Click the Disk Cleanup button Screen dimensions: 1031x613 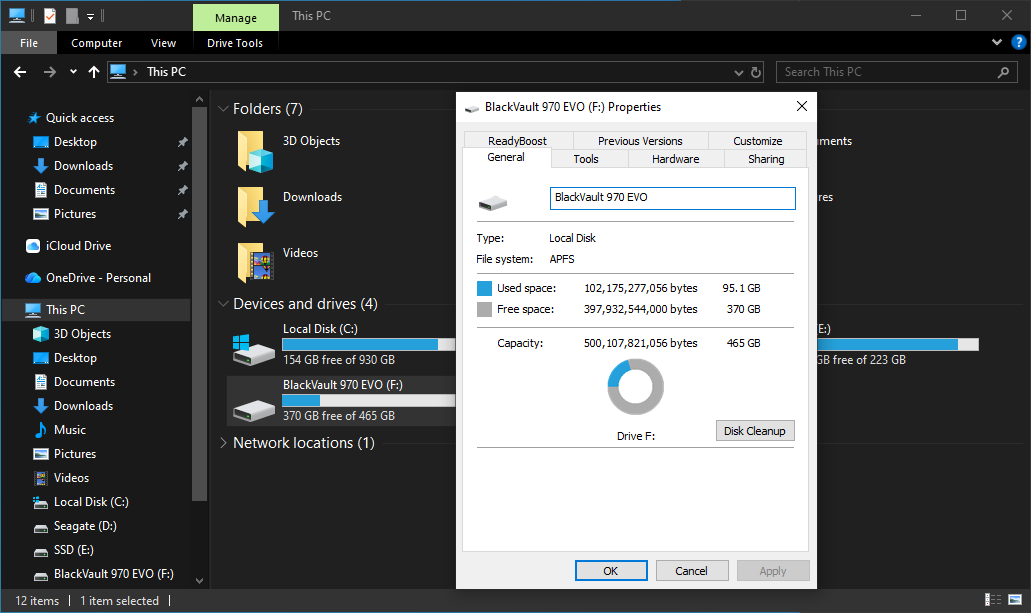coord(755,431)
